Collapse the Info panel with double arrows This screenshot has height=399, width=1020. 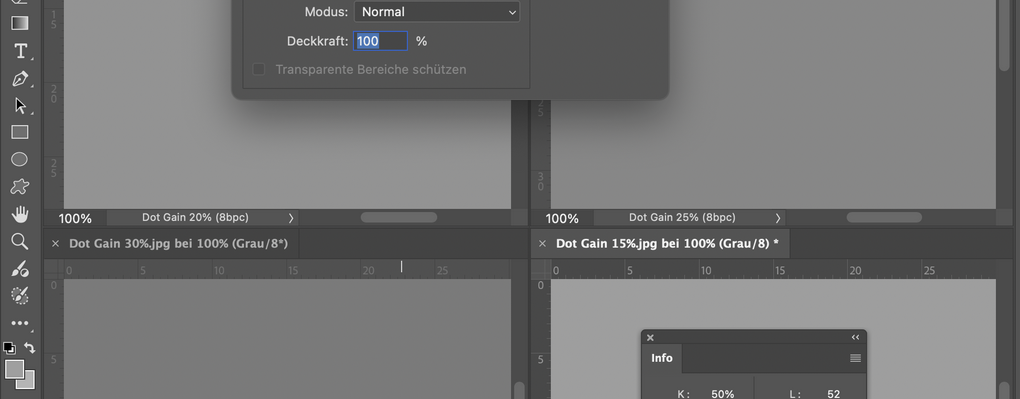coord(855,337)
